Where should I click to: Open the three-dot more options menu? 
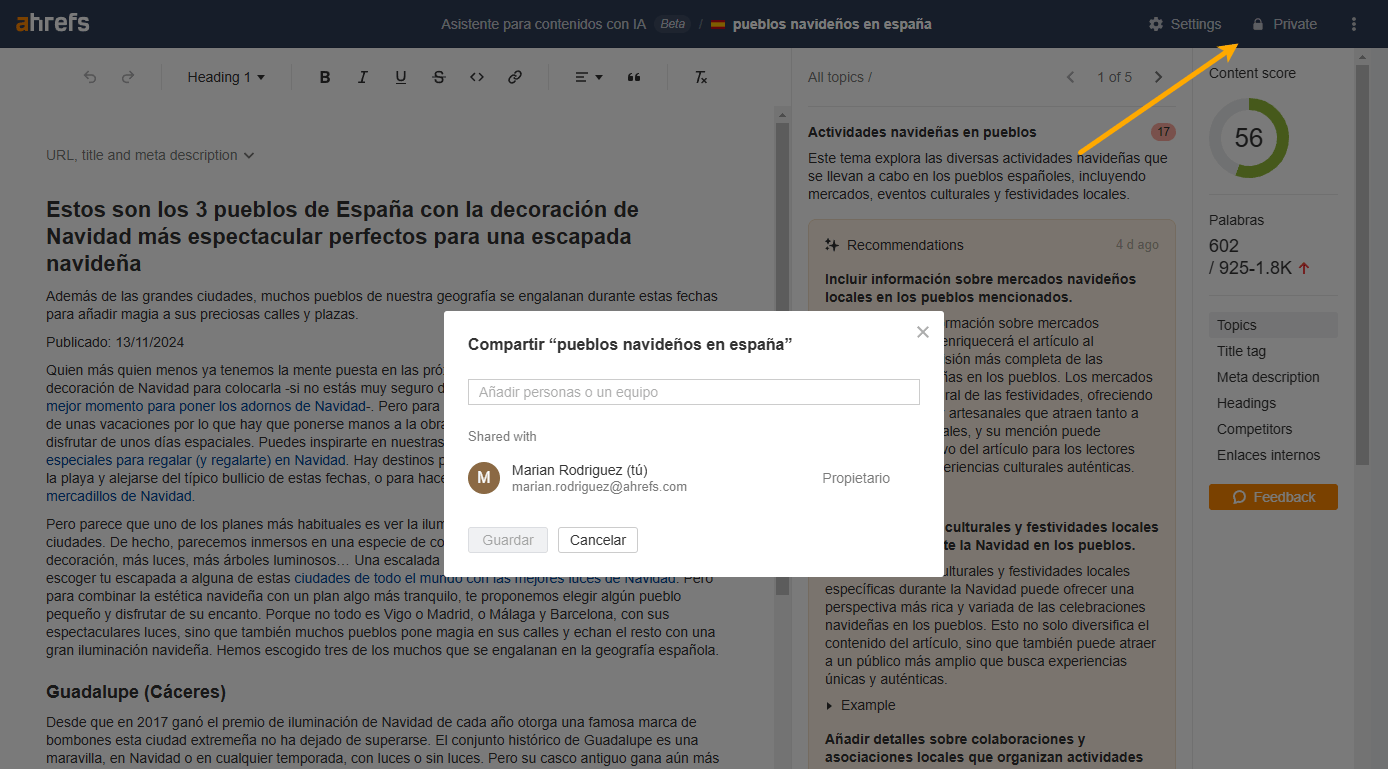(1354, 24)
